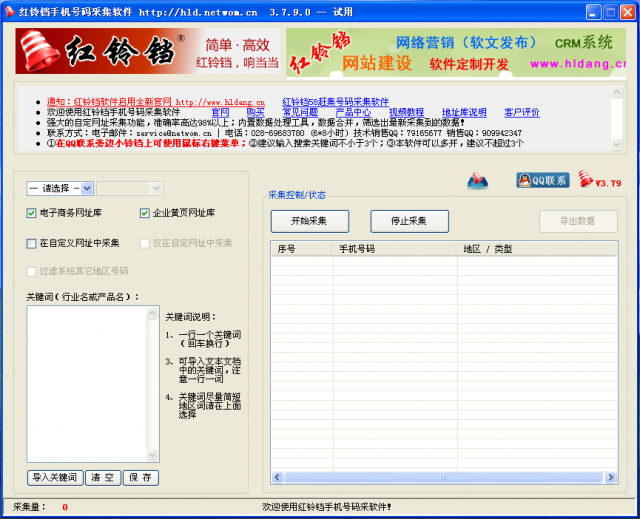Clear keywords with 清空 button
640x519 pixels.
(103, 478)
